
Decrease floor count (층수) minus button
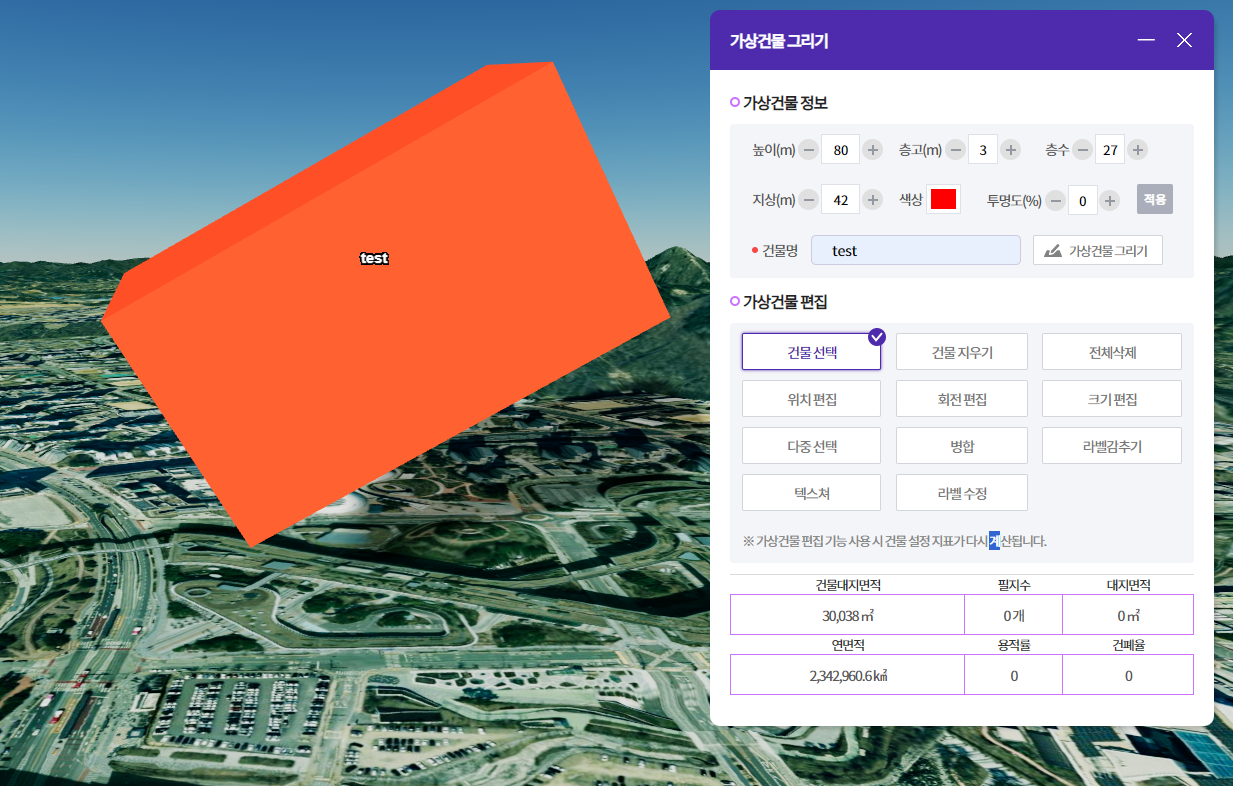coord(1082,150)
